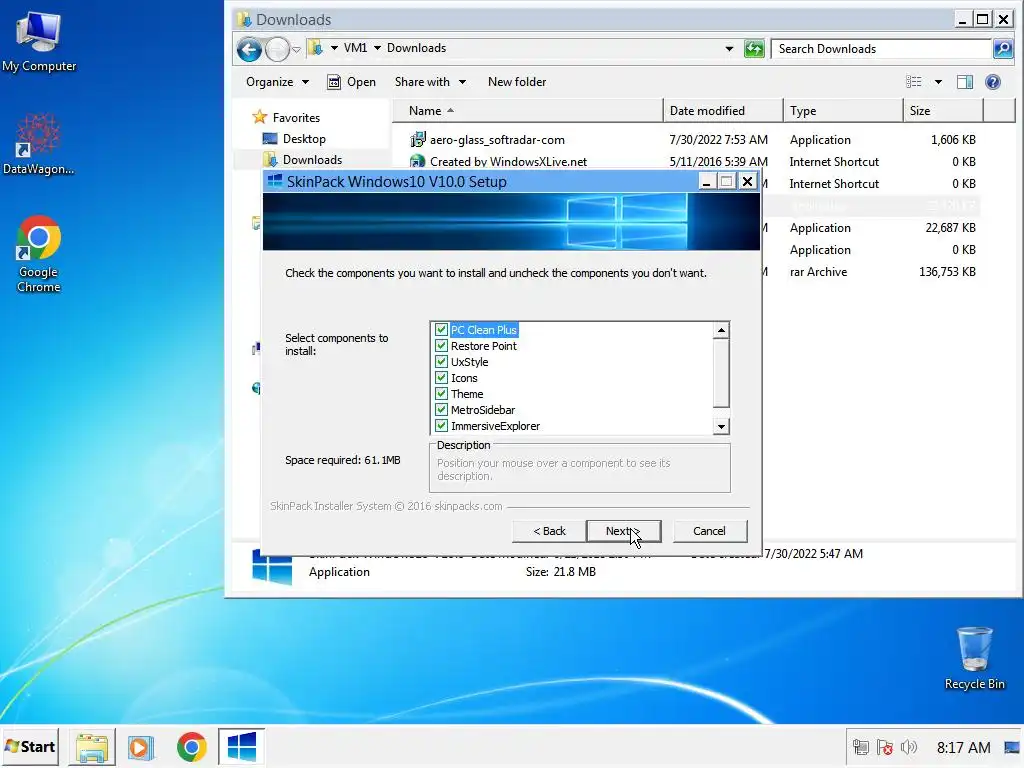Click the Search Downloads field
The height and width of the screenshot is (768, 1024).
(882, 49)
